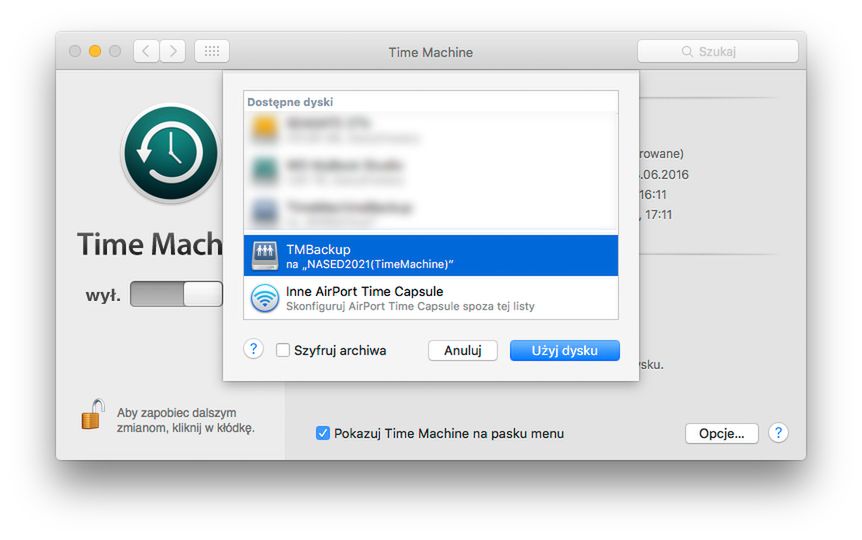
Task: Open help in the disk selection sheet
Action: (253, 349)
